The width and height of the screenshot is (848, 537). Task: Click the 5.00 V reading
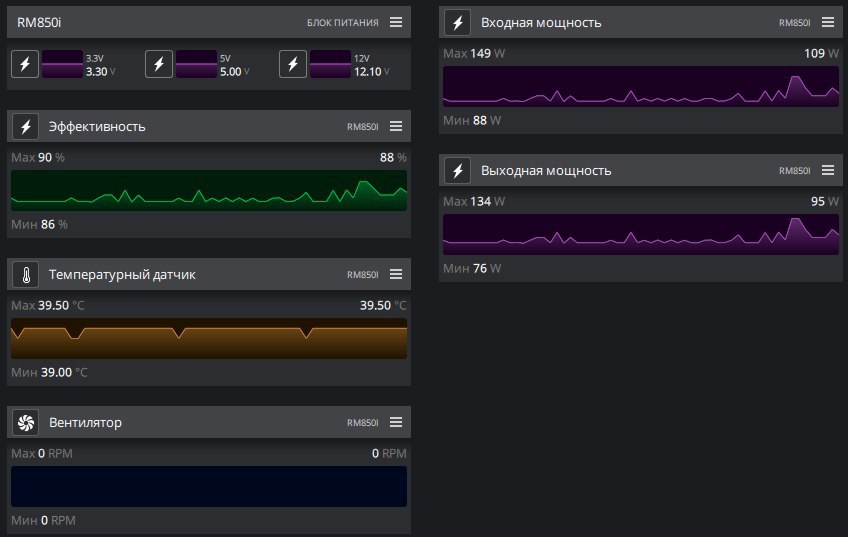pyautogui.click(x=234, y=71)
